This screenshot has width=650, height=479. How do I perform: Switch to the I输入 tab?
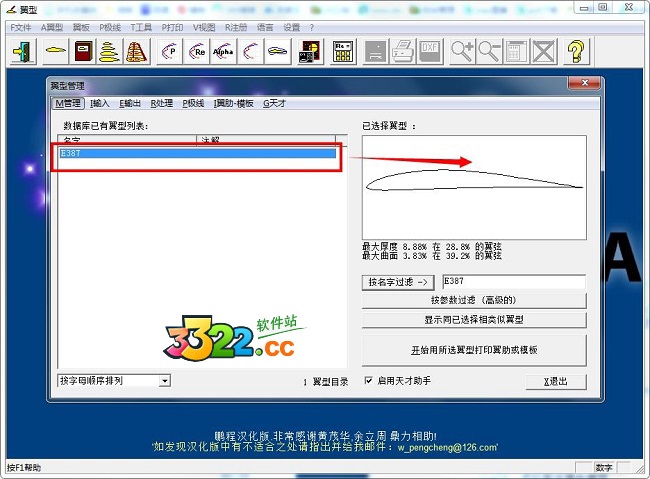point(99,103)
